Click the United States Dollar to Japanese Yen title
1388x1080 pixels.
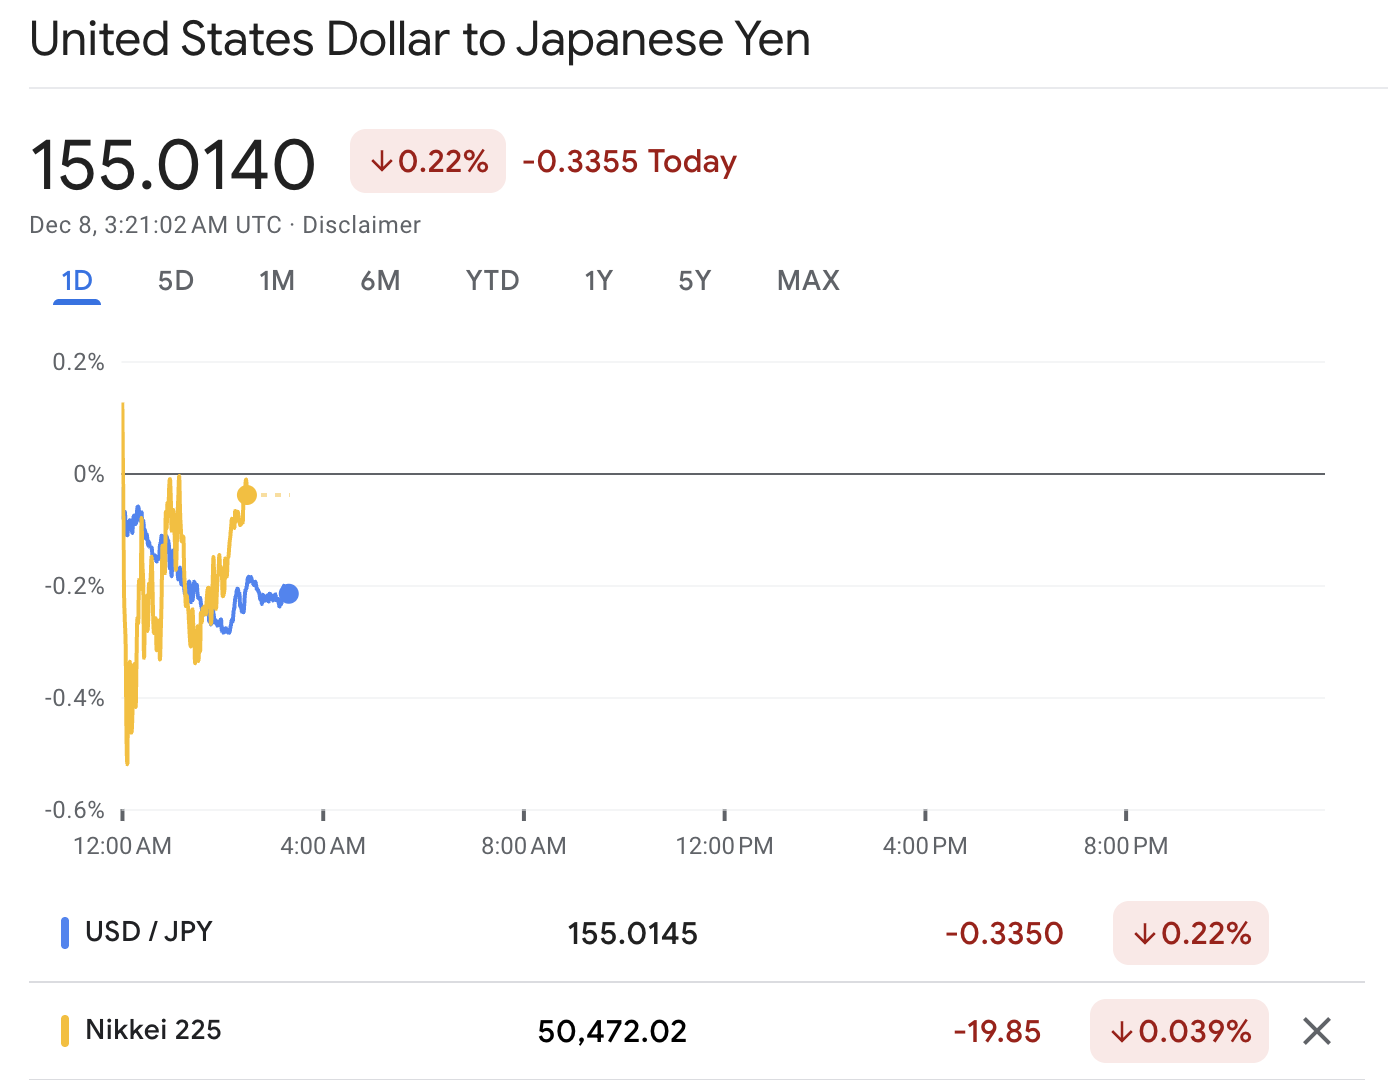(x=420, y=39)
